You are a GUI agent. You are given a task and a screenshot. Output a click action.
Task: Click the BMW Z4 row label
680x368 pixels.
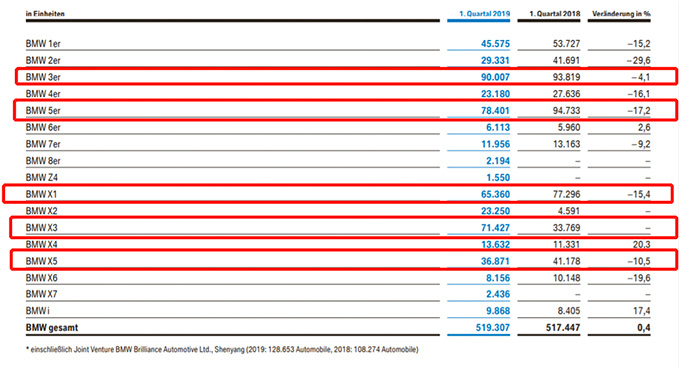pyautogui.click(x=42, y=177)
